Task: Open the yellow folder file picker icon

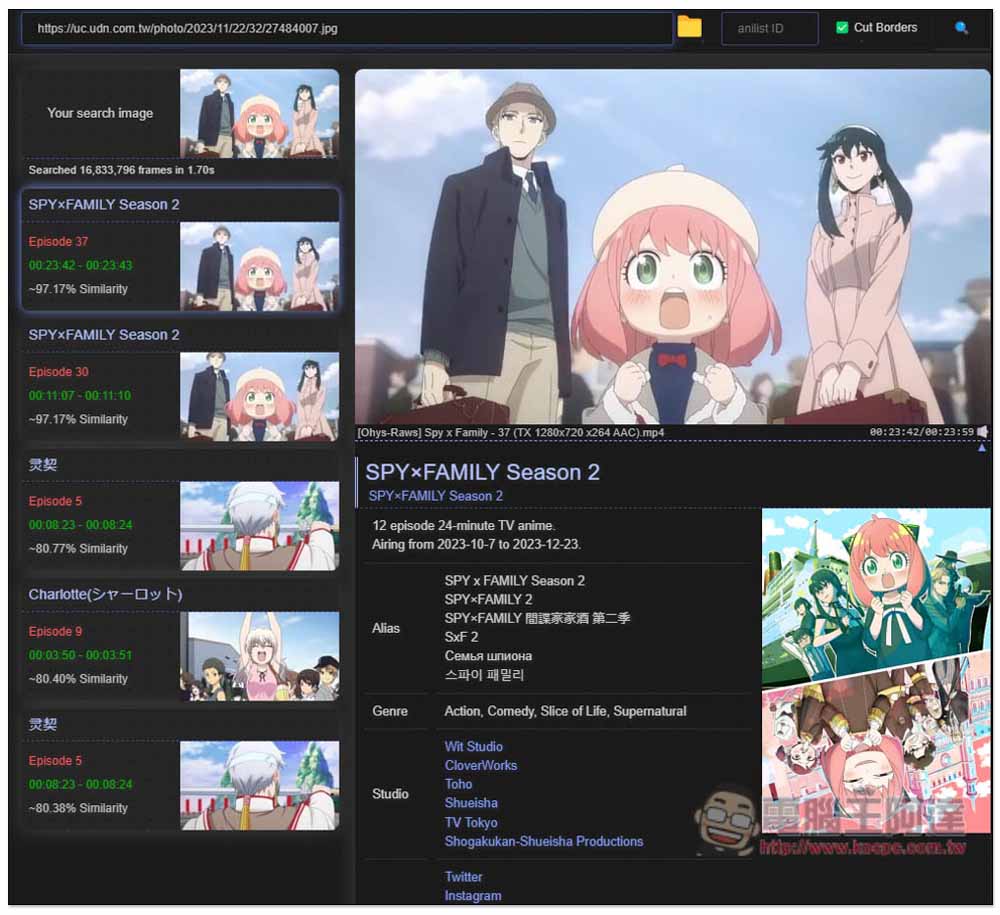Action: [689, 27]
